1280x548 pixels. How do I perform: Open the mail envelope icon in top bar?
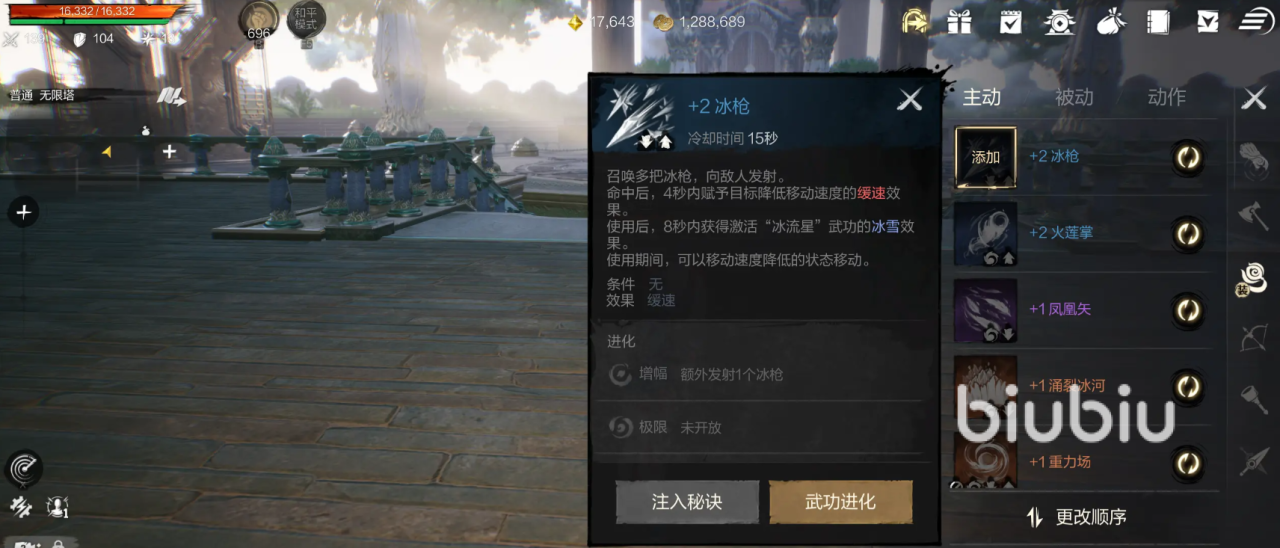click(1208, 21)
